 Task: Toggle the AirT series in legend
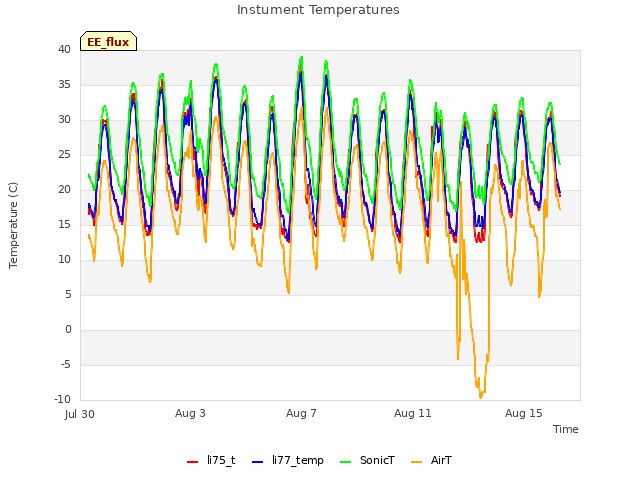[431, 460]
